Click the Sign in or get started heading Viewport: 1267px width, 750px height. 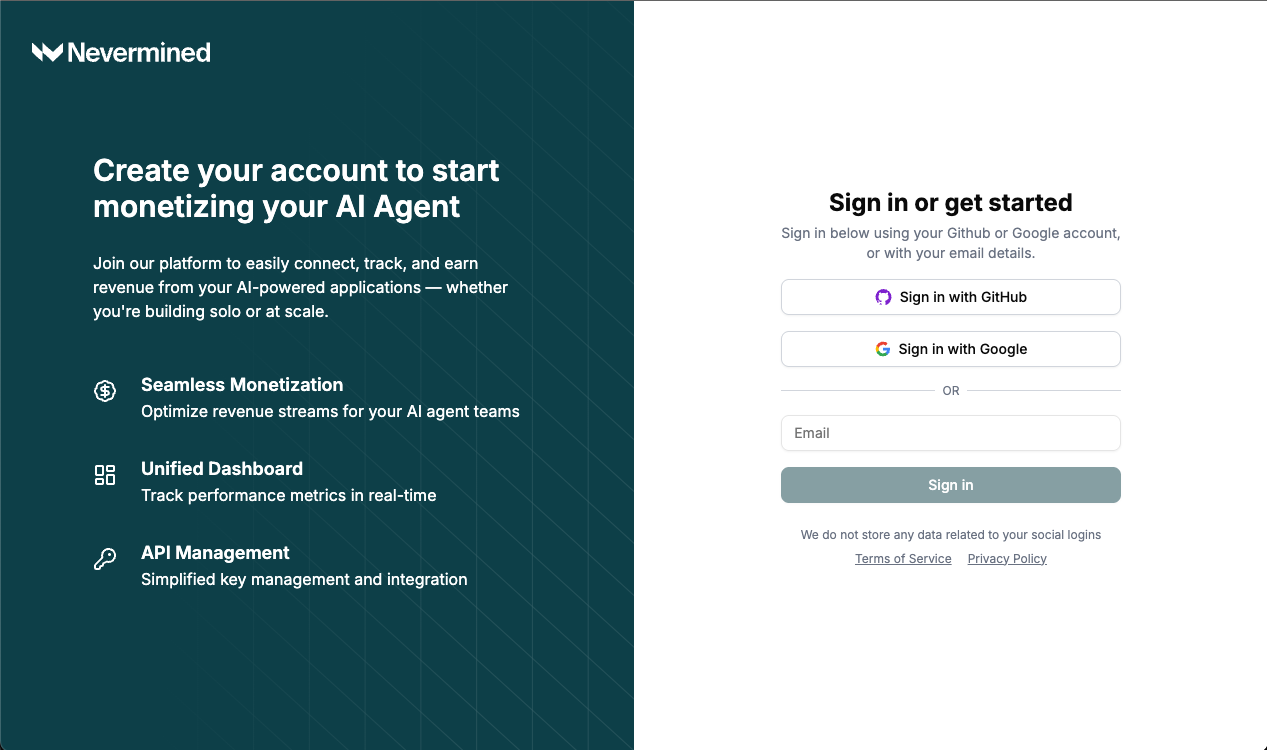(x=950, y=202)
